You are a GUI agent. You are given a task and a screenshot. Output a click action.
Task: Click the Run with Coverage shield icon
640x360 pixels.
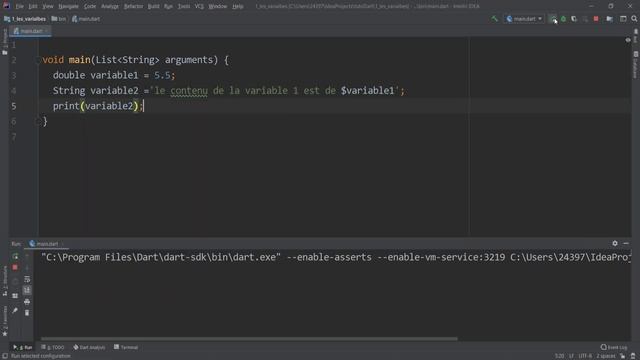coord(574,19)
